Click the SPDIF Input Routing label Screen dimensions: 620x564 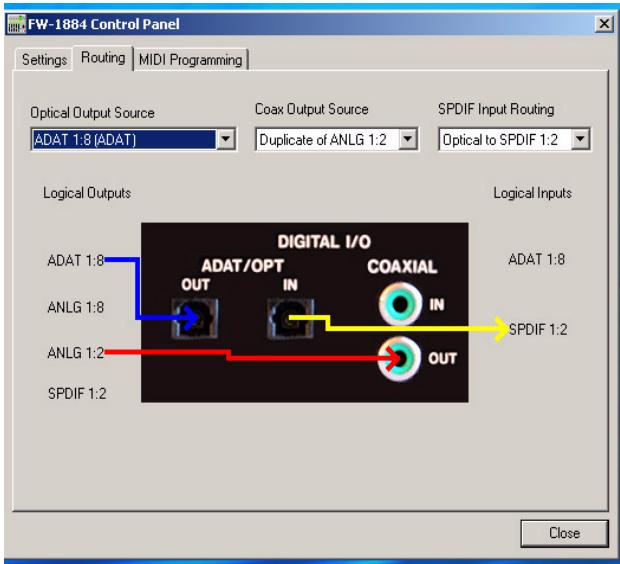[496, 109]
